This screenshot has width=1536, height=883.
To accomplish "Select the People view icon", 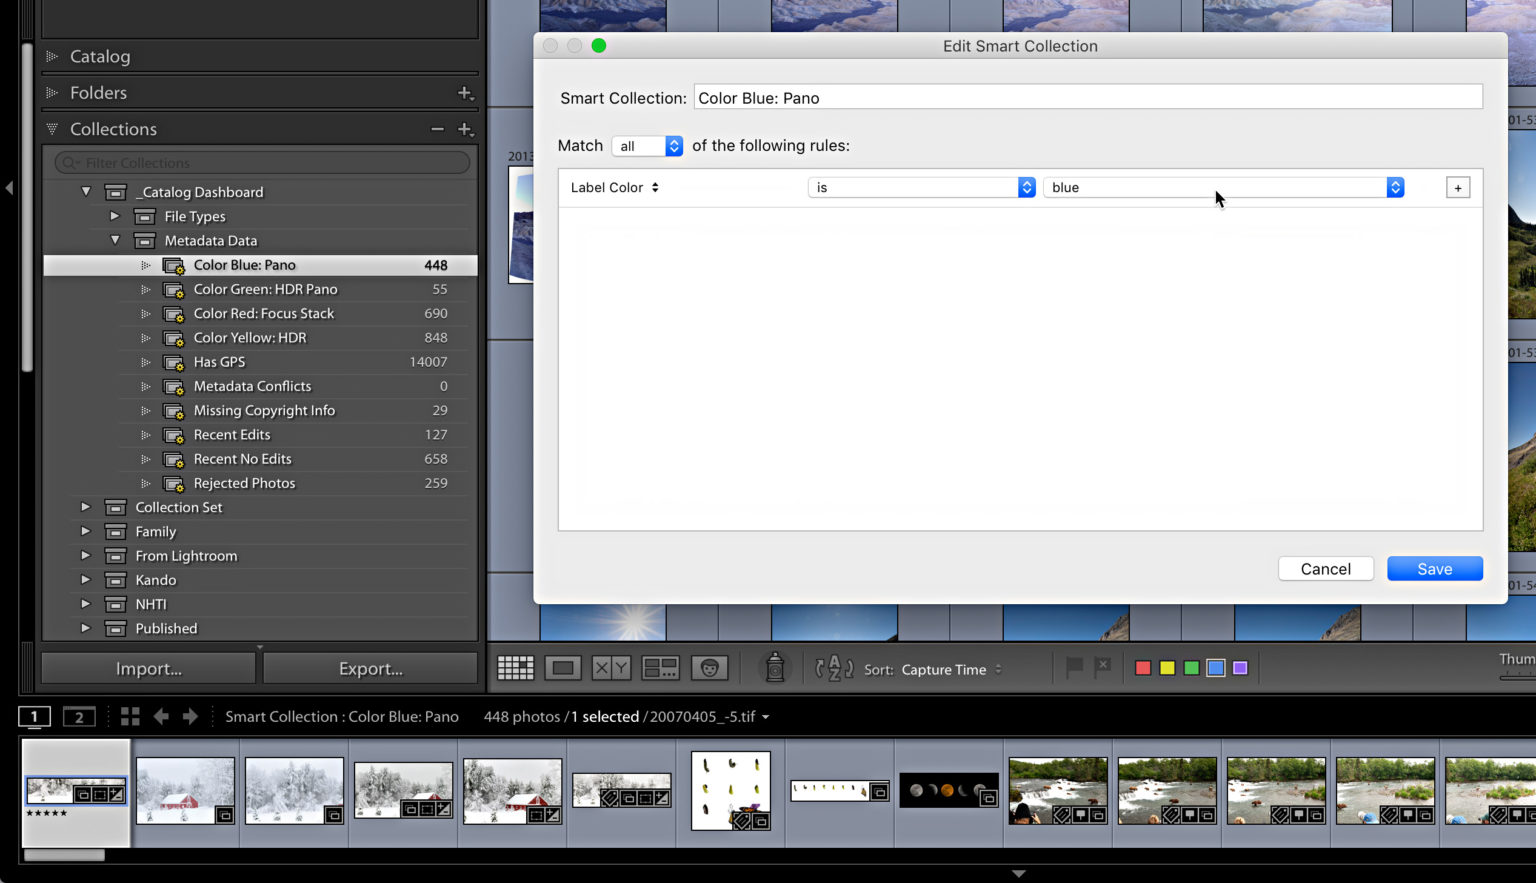I will point(710,667).
